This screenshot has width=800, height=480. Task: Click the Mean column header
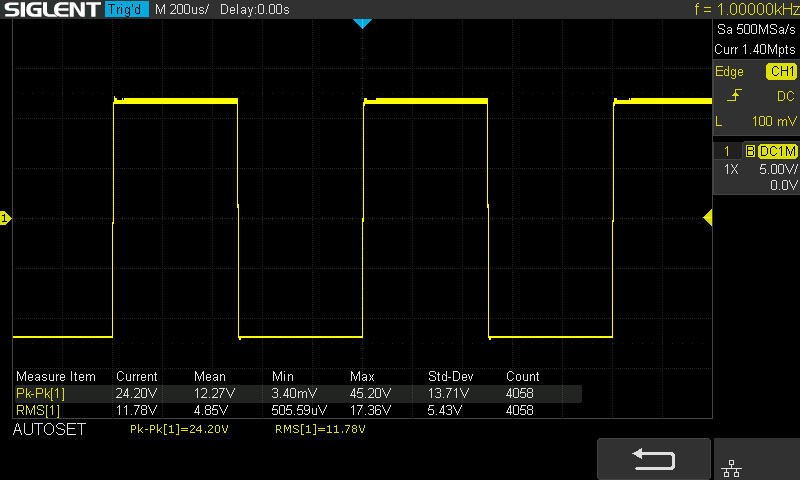click(x=210, y=376)
